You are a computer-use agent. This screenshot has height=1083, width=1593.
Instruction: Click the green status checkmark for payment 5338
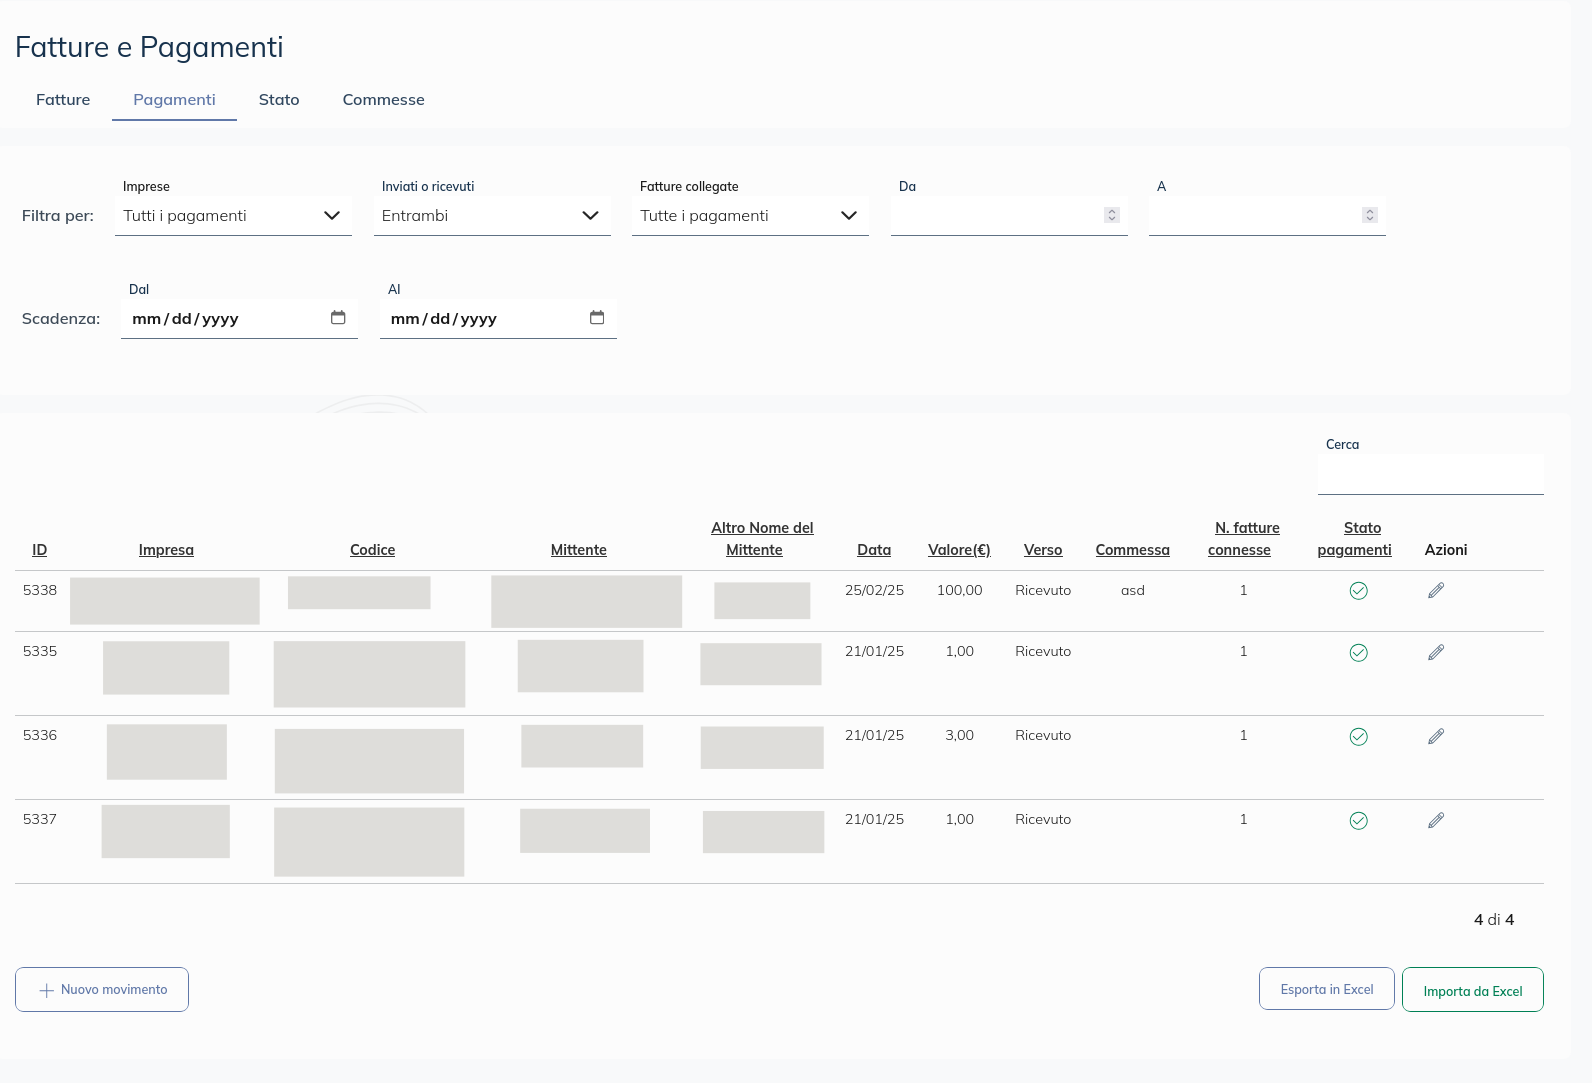(x=1358, y=591)
